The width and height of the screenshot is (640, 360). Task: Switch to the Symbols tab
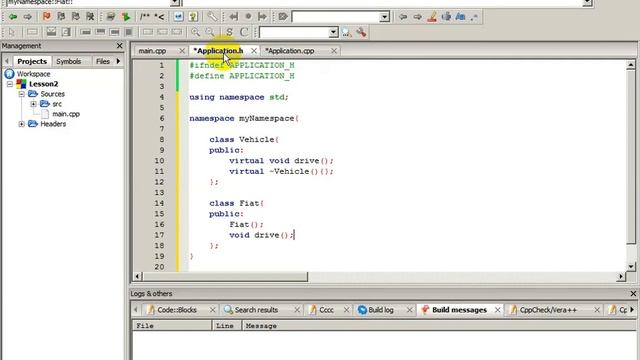pos(69,61)
